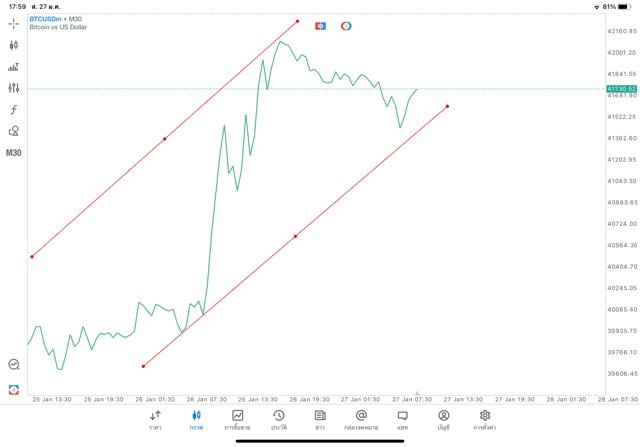Open the ข่าว (News) tab
640x447 pixels.
[x=320, y=419]
